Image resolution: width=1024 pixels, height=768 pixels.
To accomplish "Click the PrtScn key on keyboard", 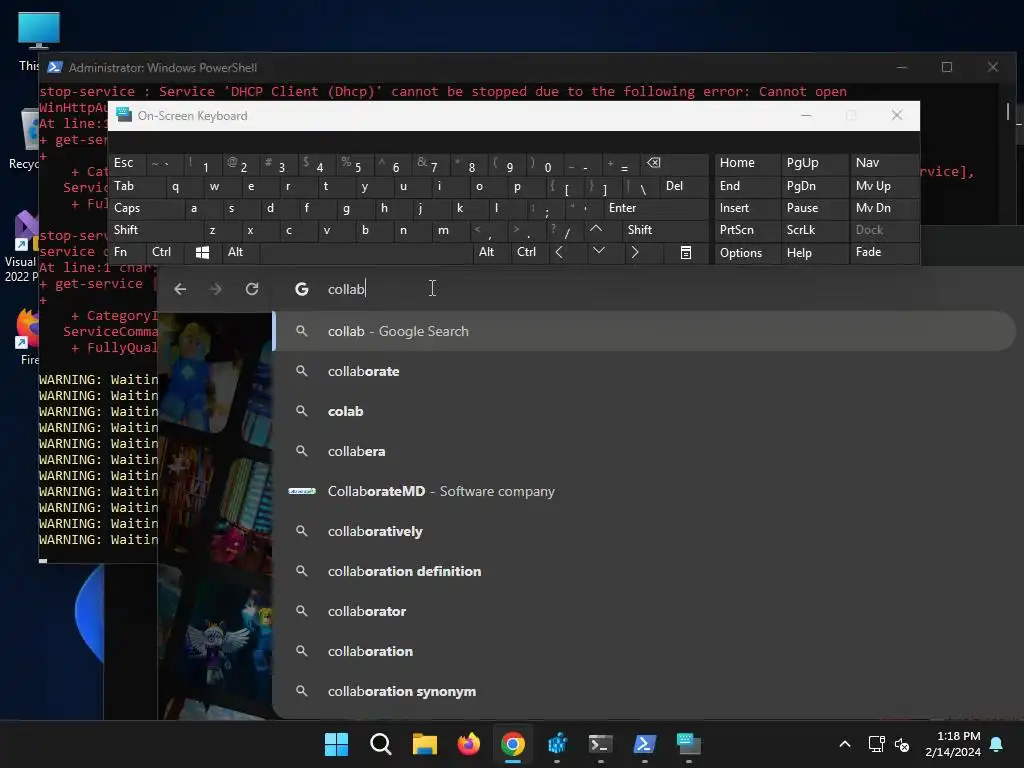I will point(747,230).
